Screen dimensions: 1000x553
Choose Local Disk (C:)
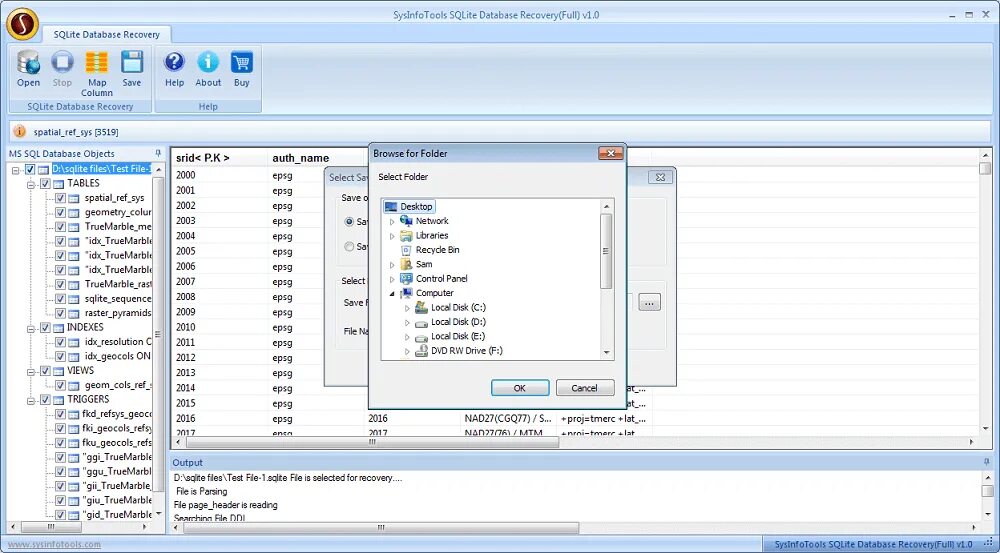tap(458, 307)
